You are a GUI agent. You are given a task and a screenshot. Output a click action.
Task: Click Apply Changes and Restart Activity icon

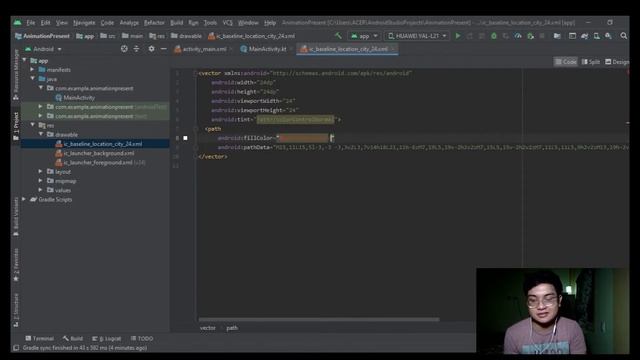pyautogui.click(x=470, y=36)
